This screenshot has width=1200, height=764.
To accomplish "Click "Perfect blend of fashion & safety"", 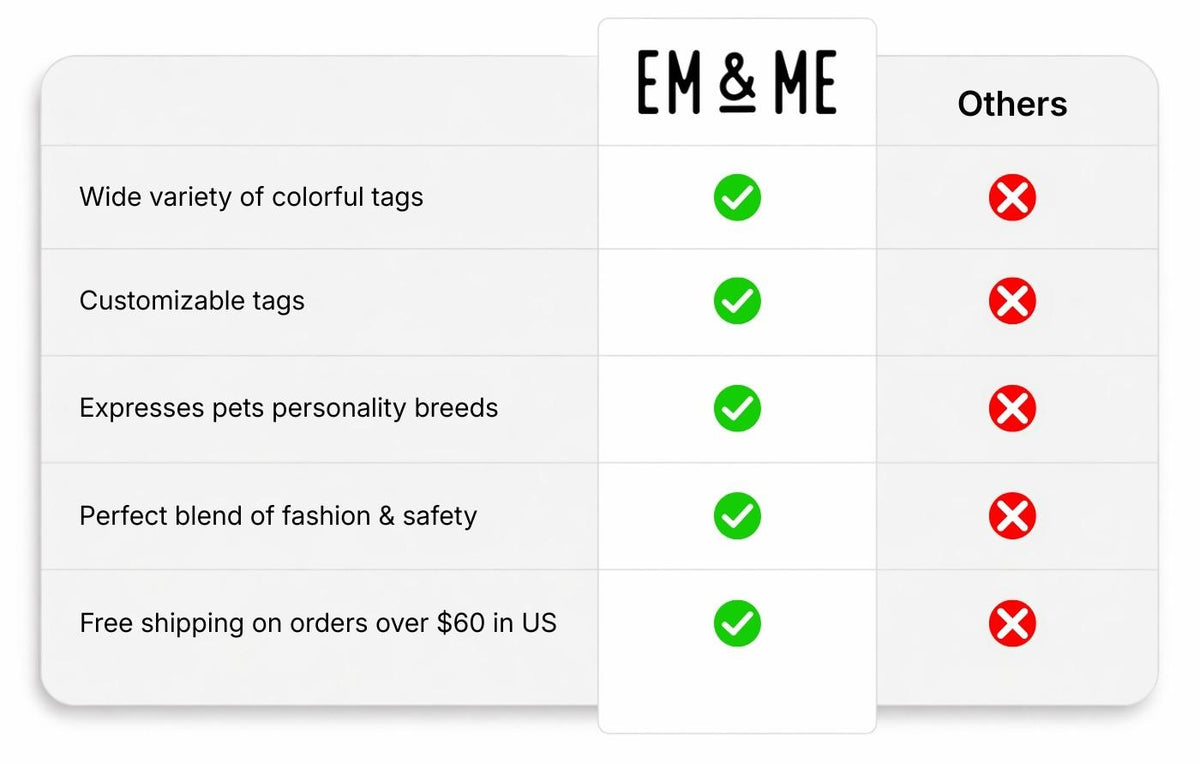I will tap(278, 516).
